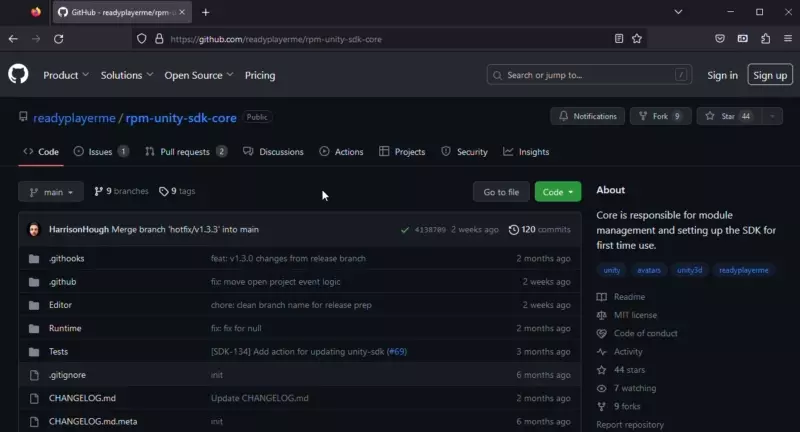Open browser extensions puzzle icon
The image size is (800, 432).
tap(765, 39)
